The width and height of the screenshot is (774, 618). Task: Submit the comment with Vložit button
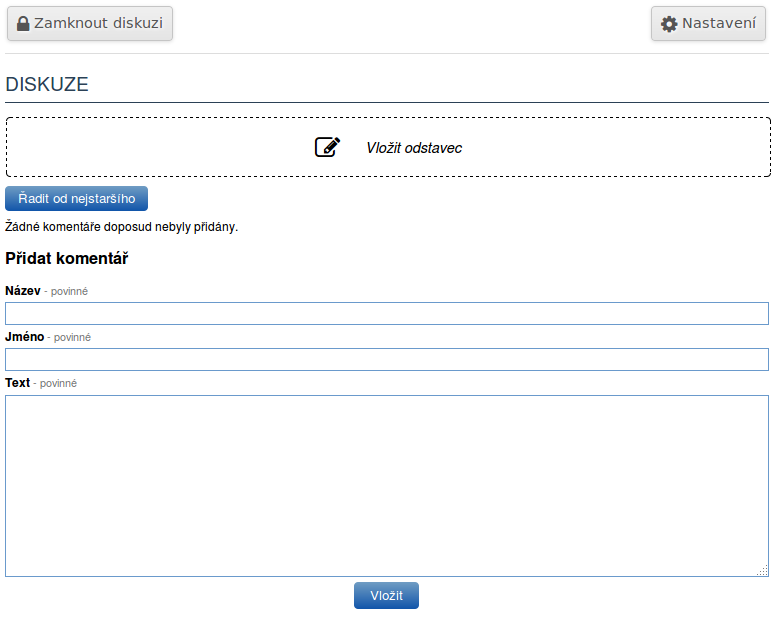point(386,595)
